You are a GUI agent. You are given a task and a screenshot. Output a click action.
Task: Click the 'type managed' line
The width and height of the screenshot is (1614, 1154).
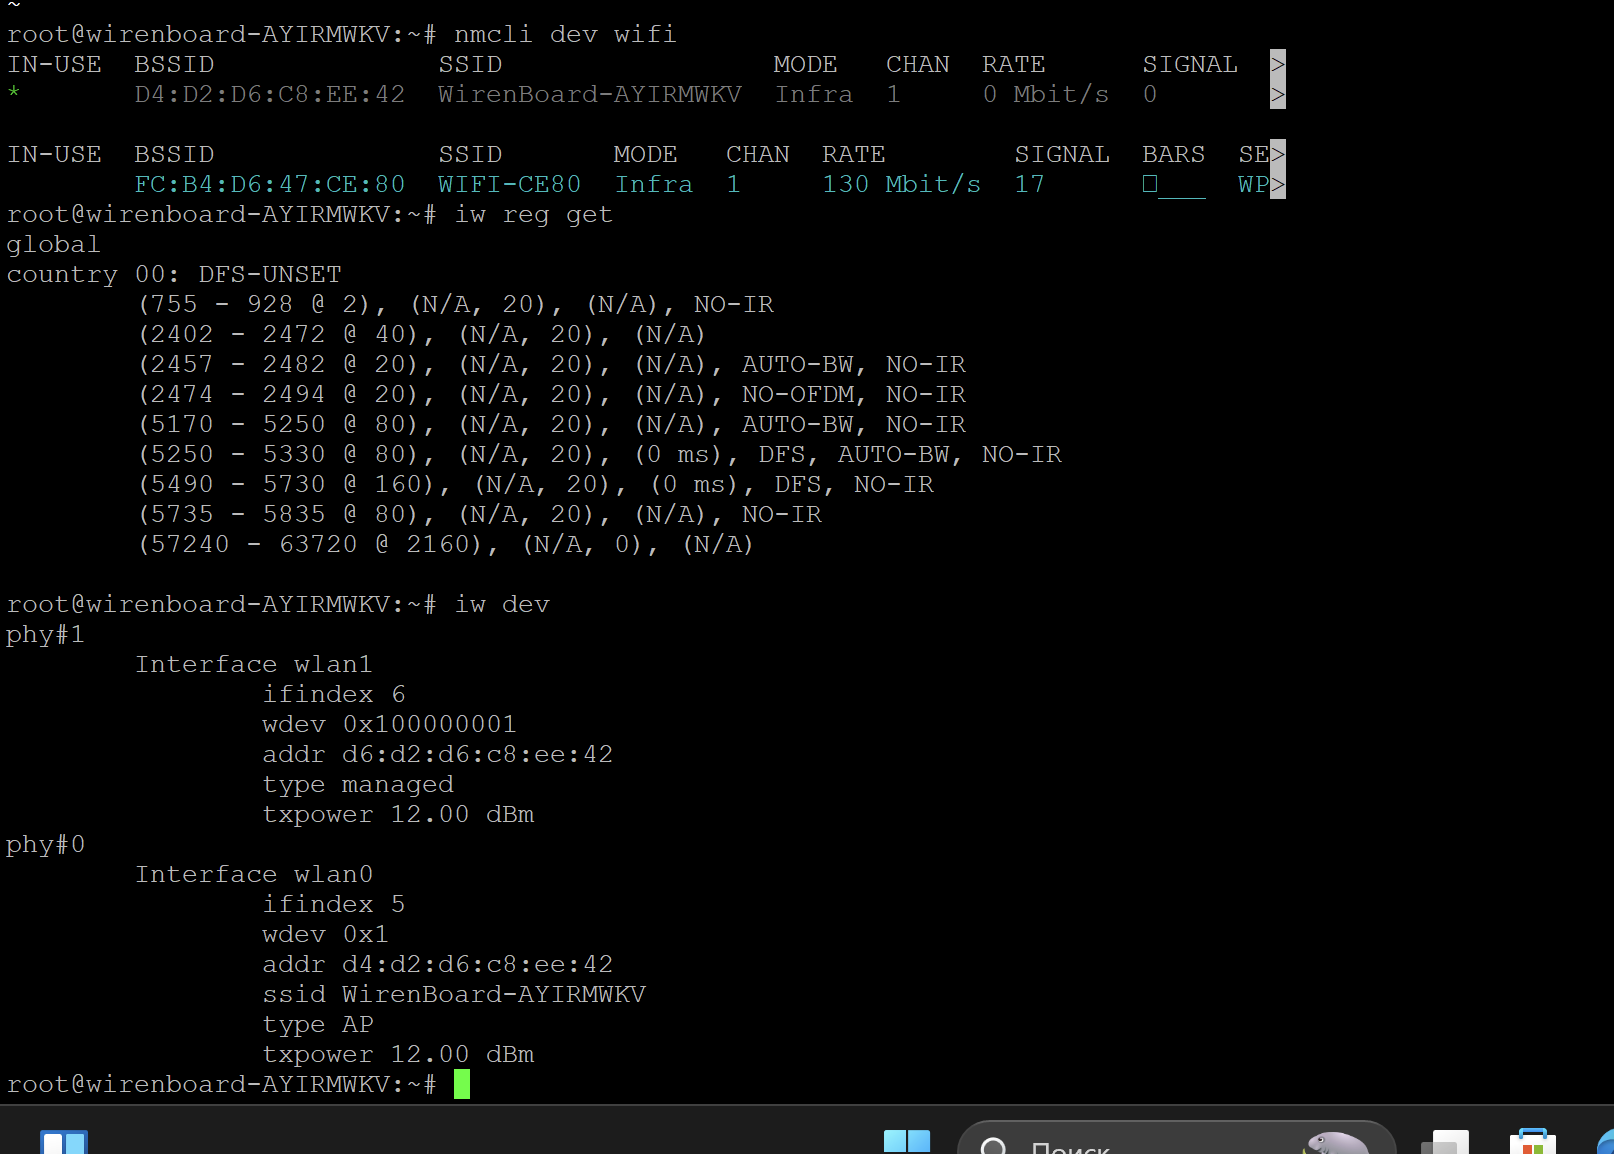pos(358,785)
